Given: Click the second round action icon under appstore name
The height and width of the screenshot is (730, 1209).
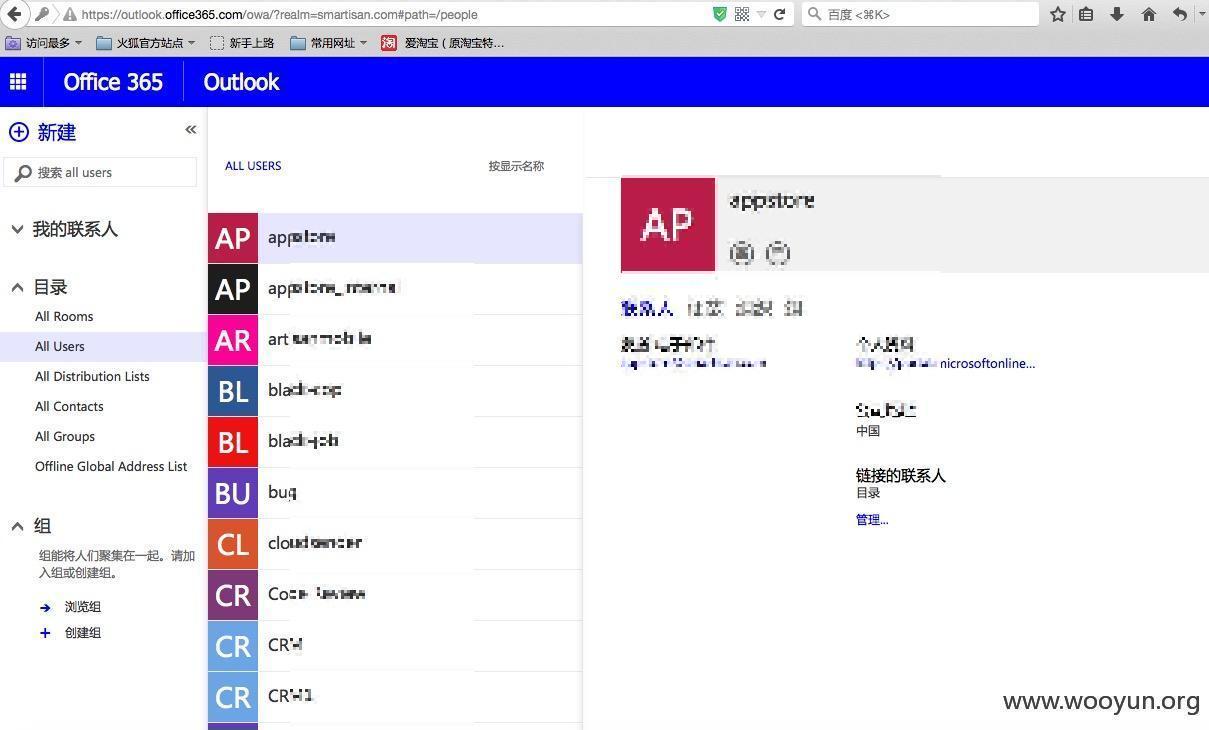Looking at the screenshot, I should (x=777, y=253).
